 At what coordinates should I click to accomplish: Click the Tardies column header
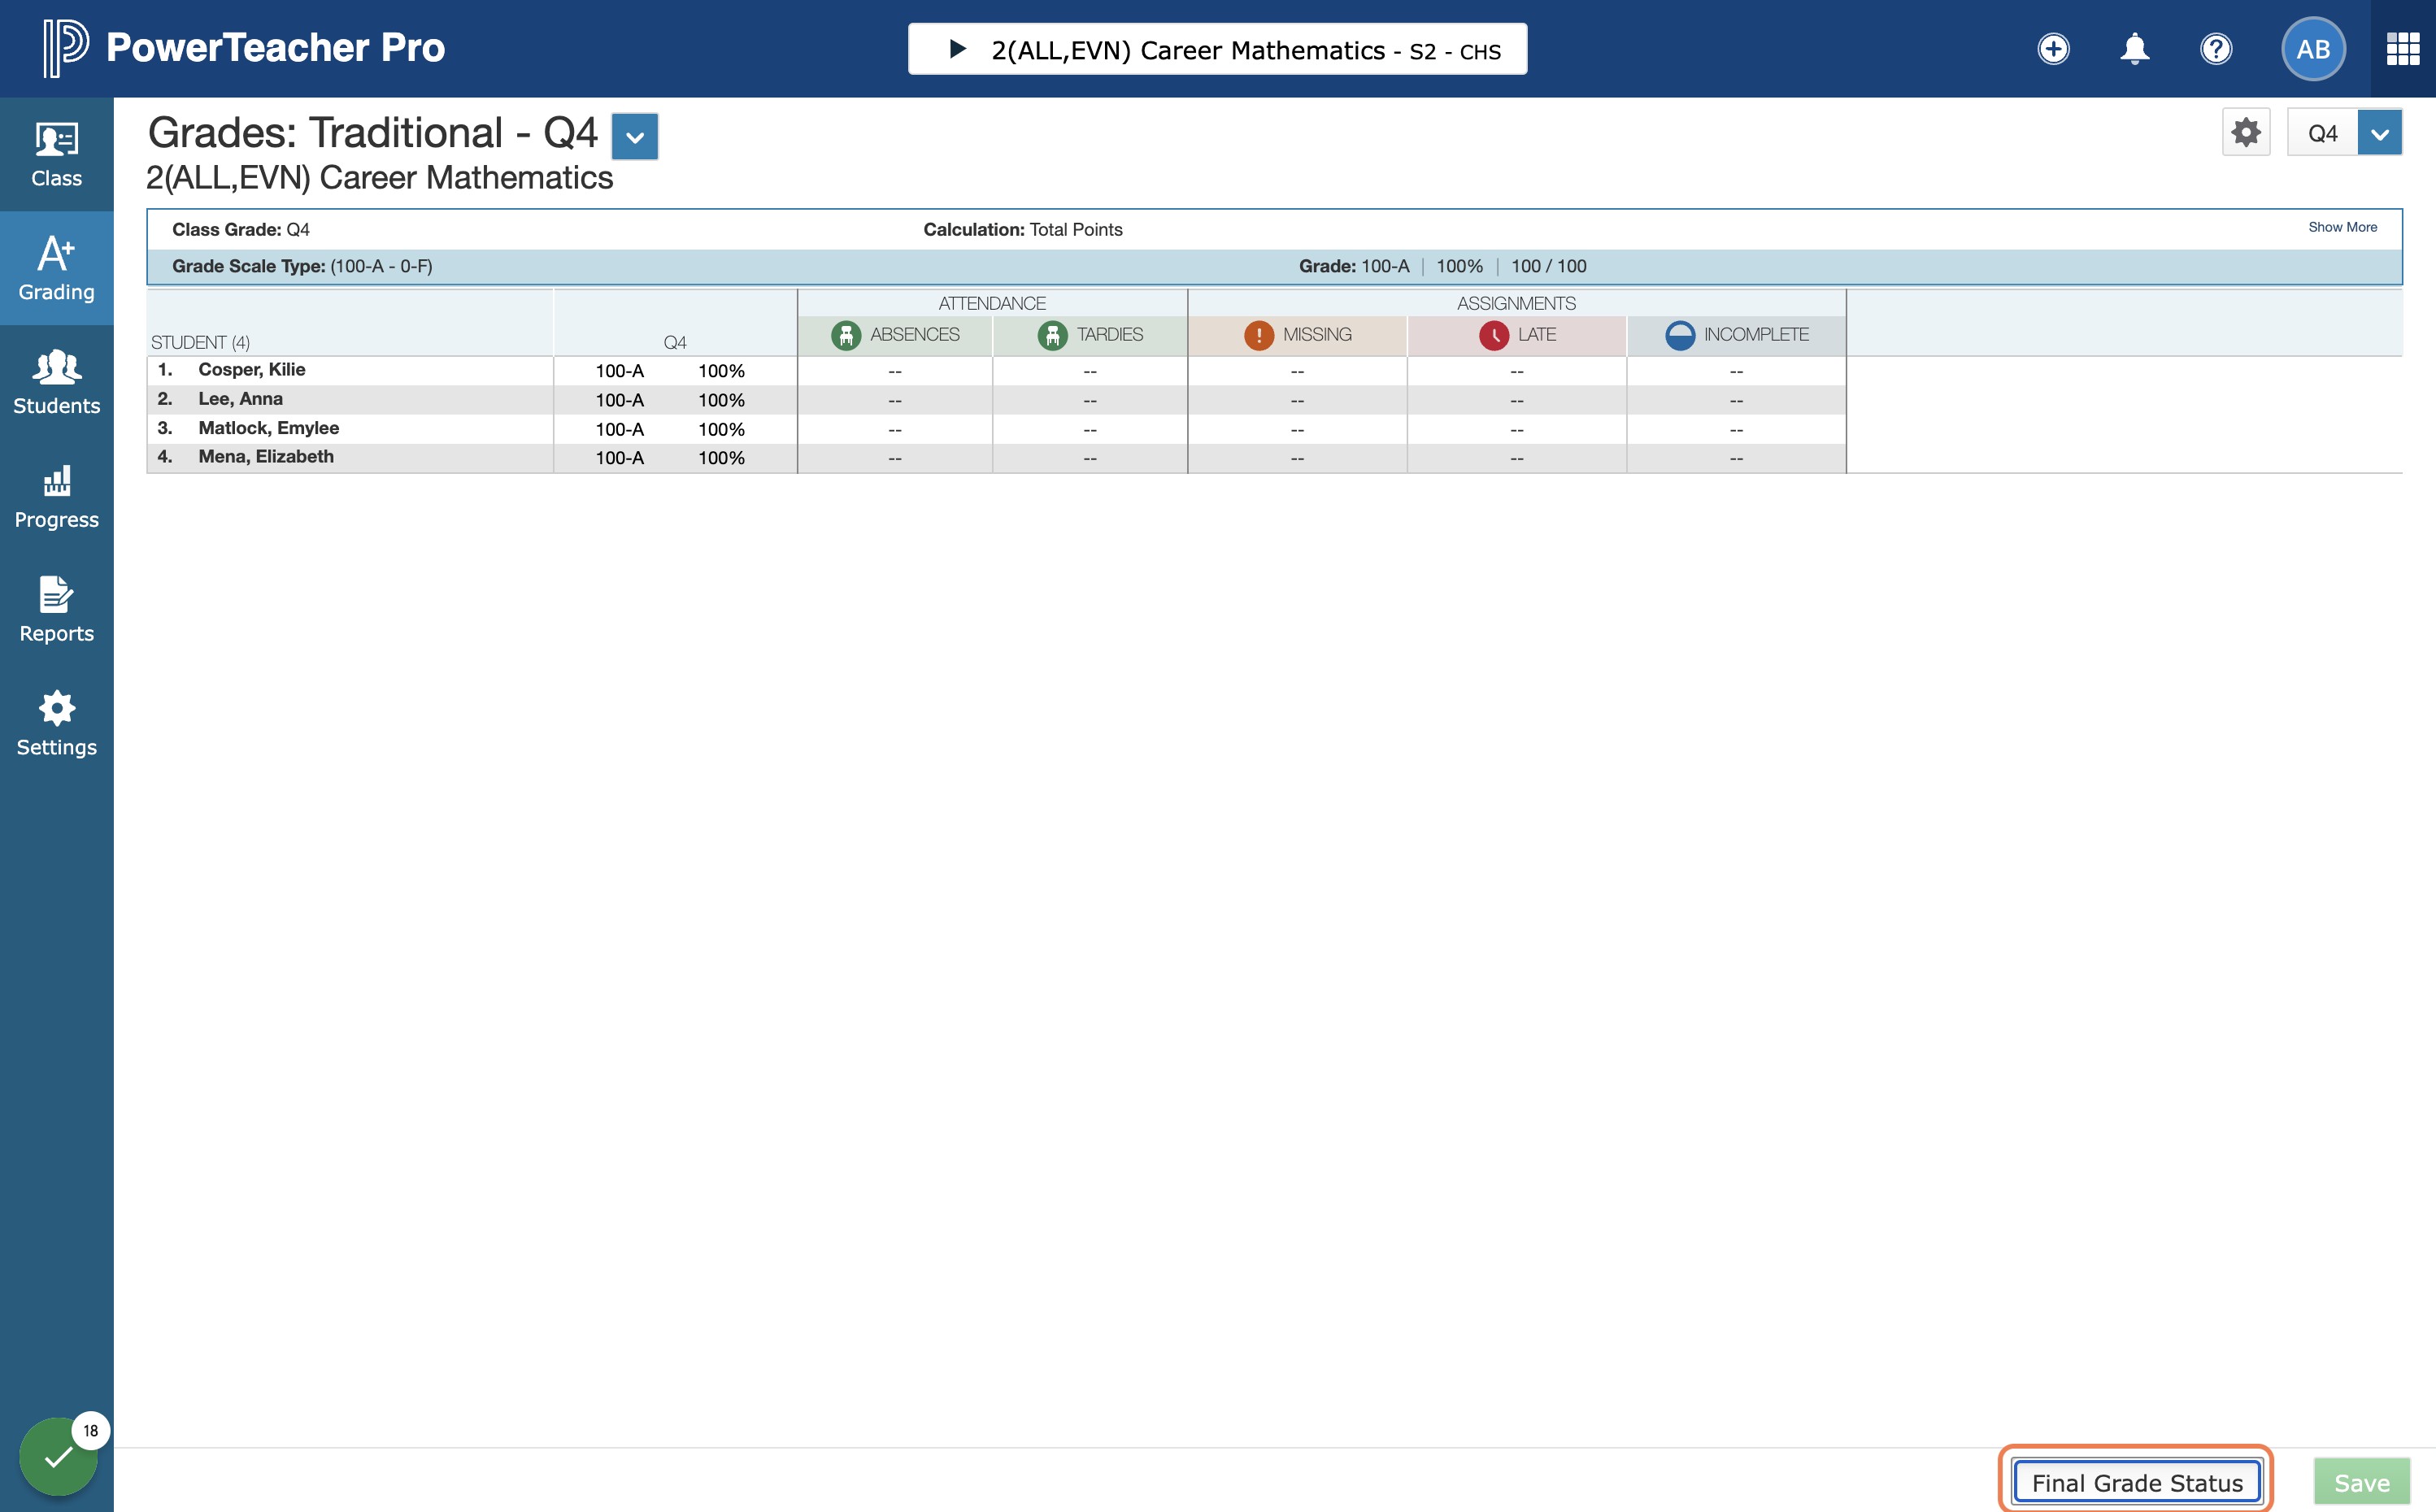coord(1090,335)
